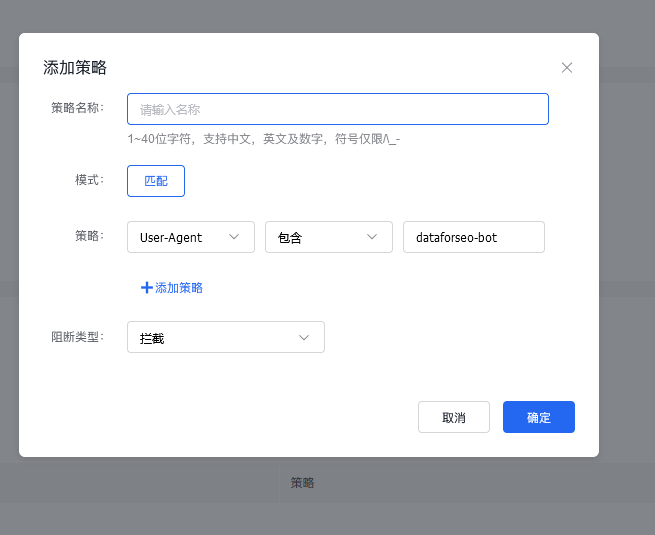
Task: Click the chevron in the 拦截 dropdown
Action: pos(304,337)
